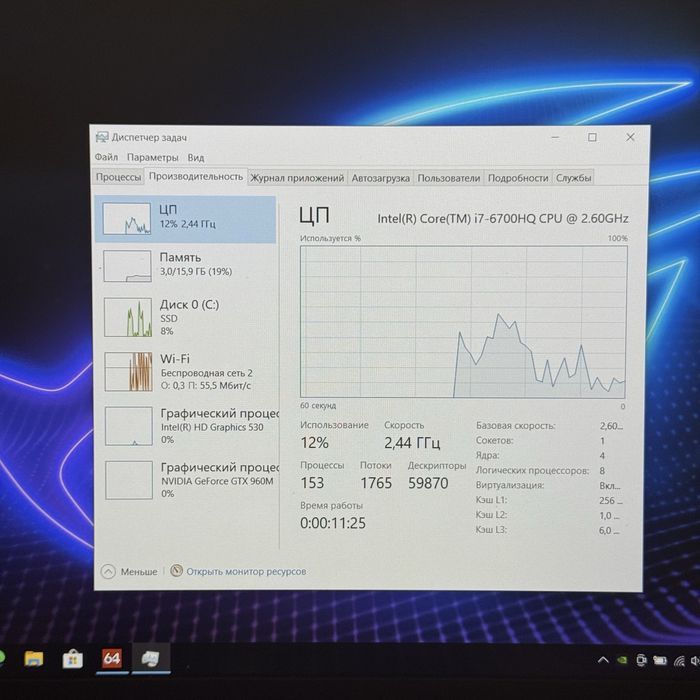Click the Ядра label

coord(488,455)
